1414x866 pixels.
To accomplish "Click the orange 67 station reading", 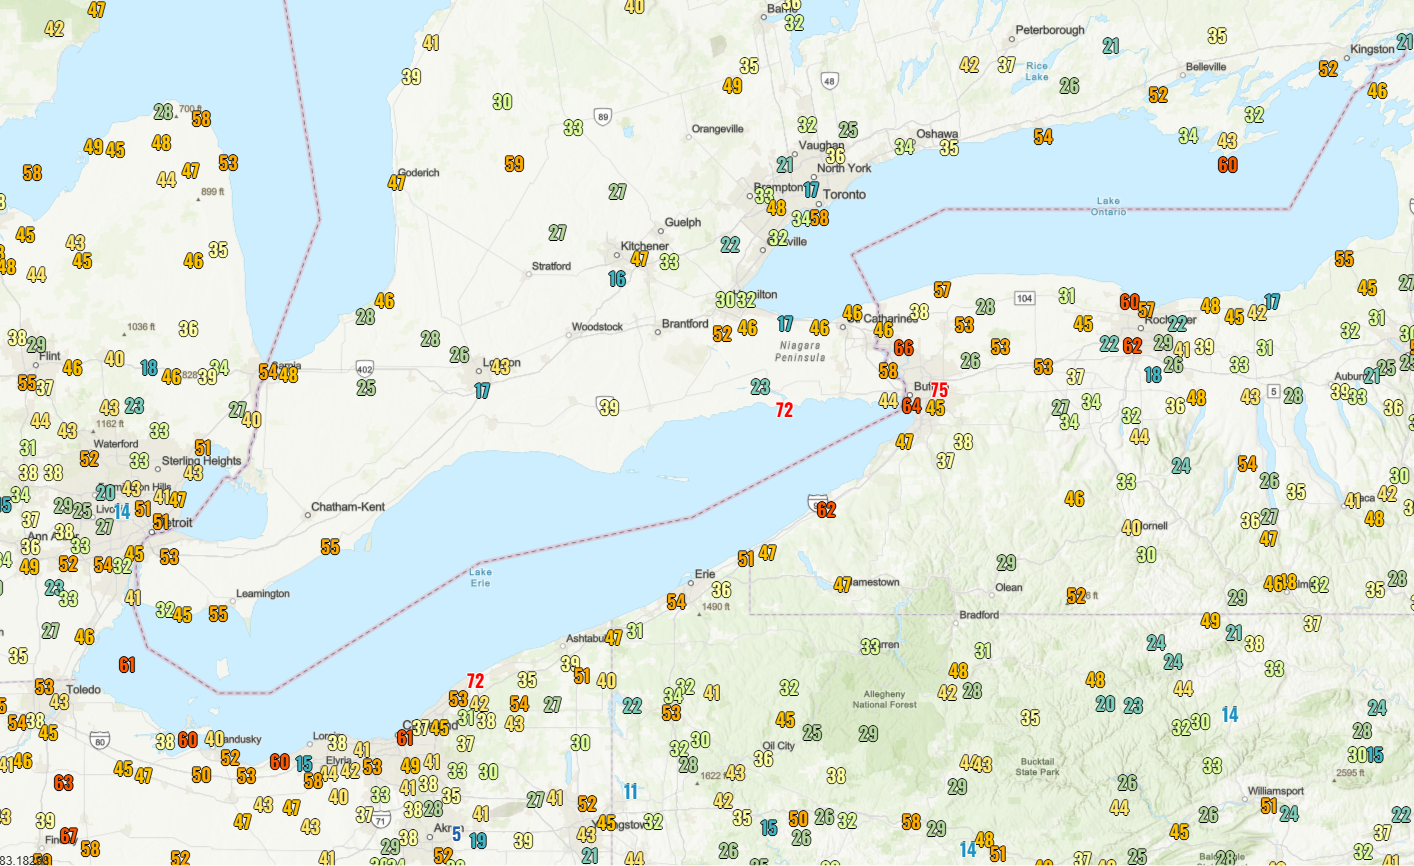I will 68,836.
